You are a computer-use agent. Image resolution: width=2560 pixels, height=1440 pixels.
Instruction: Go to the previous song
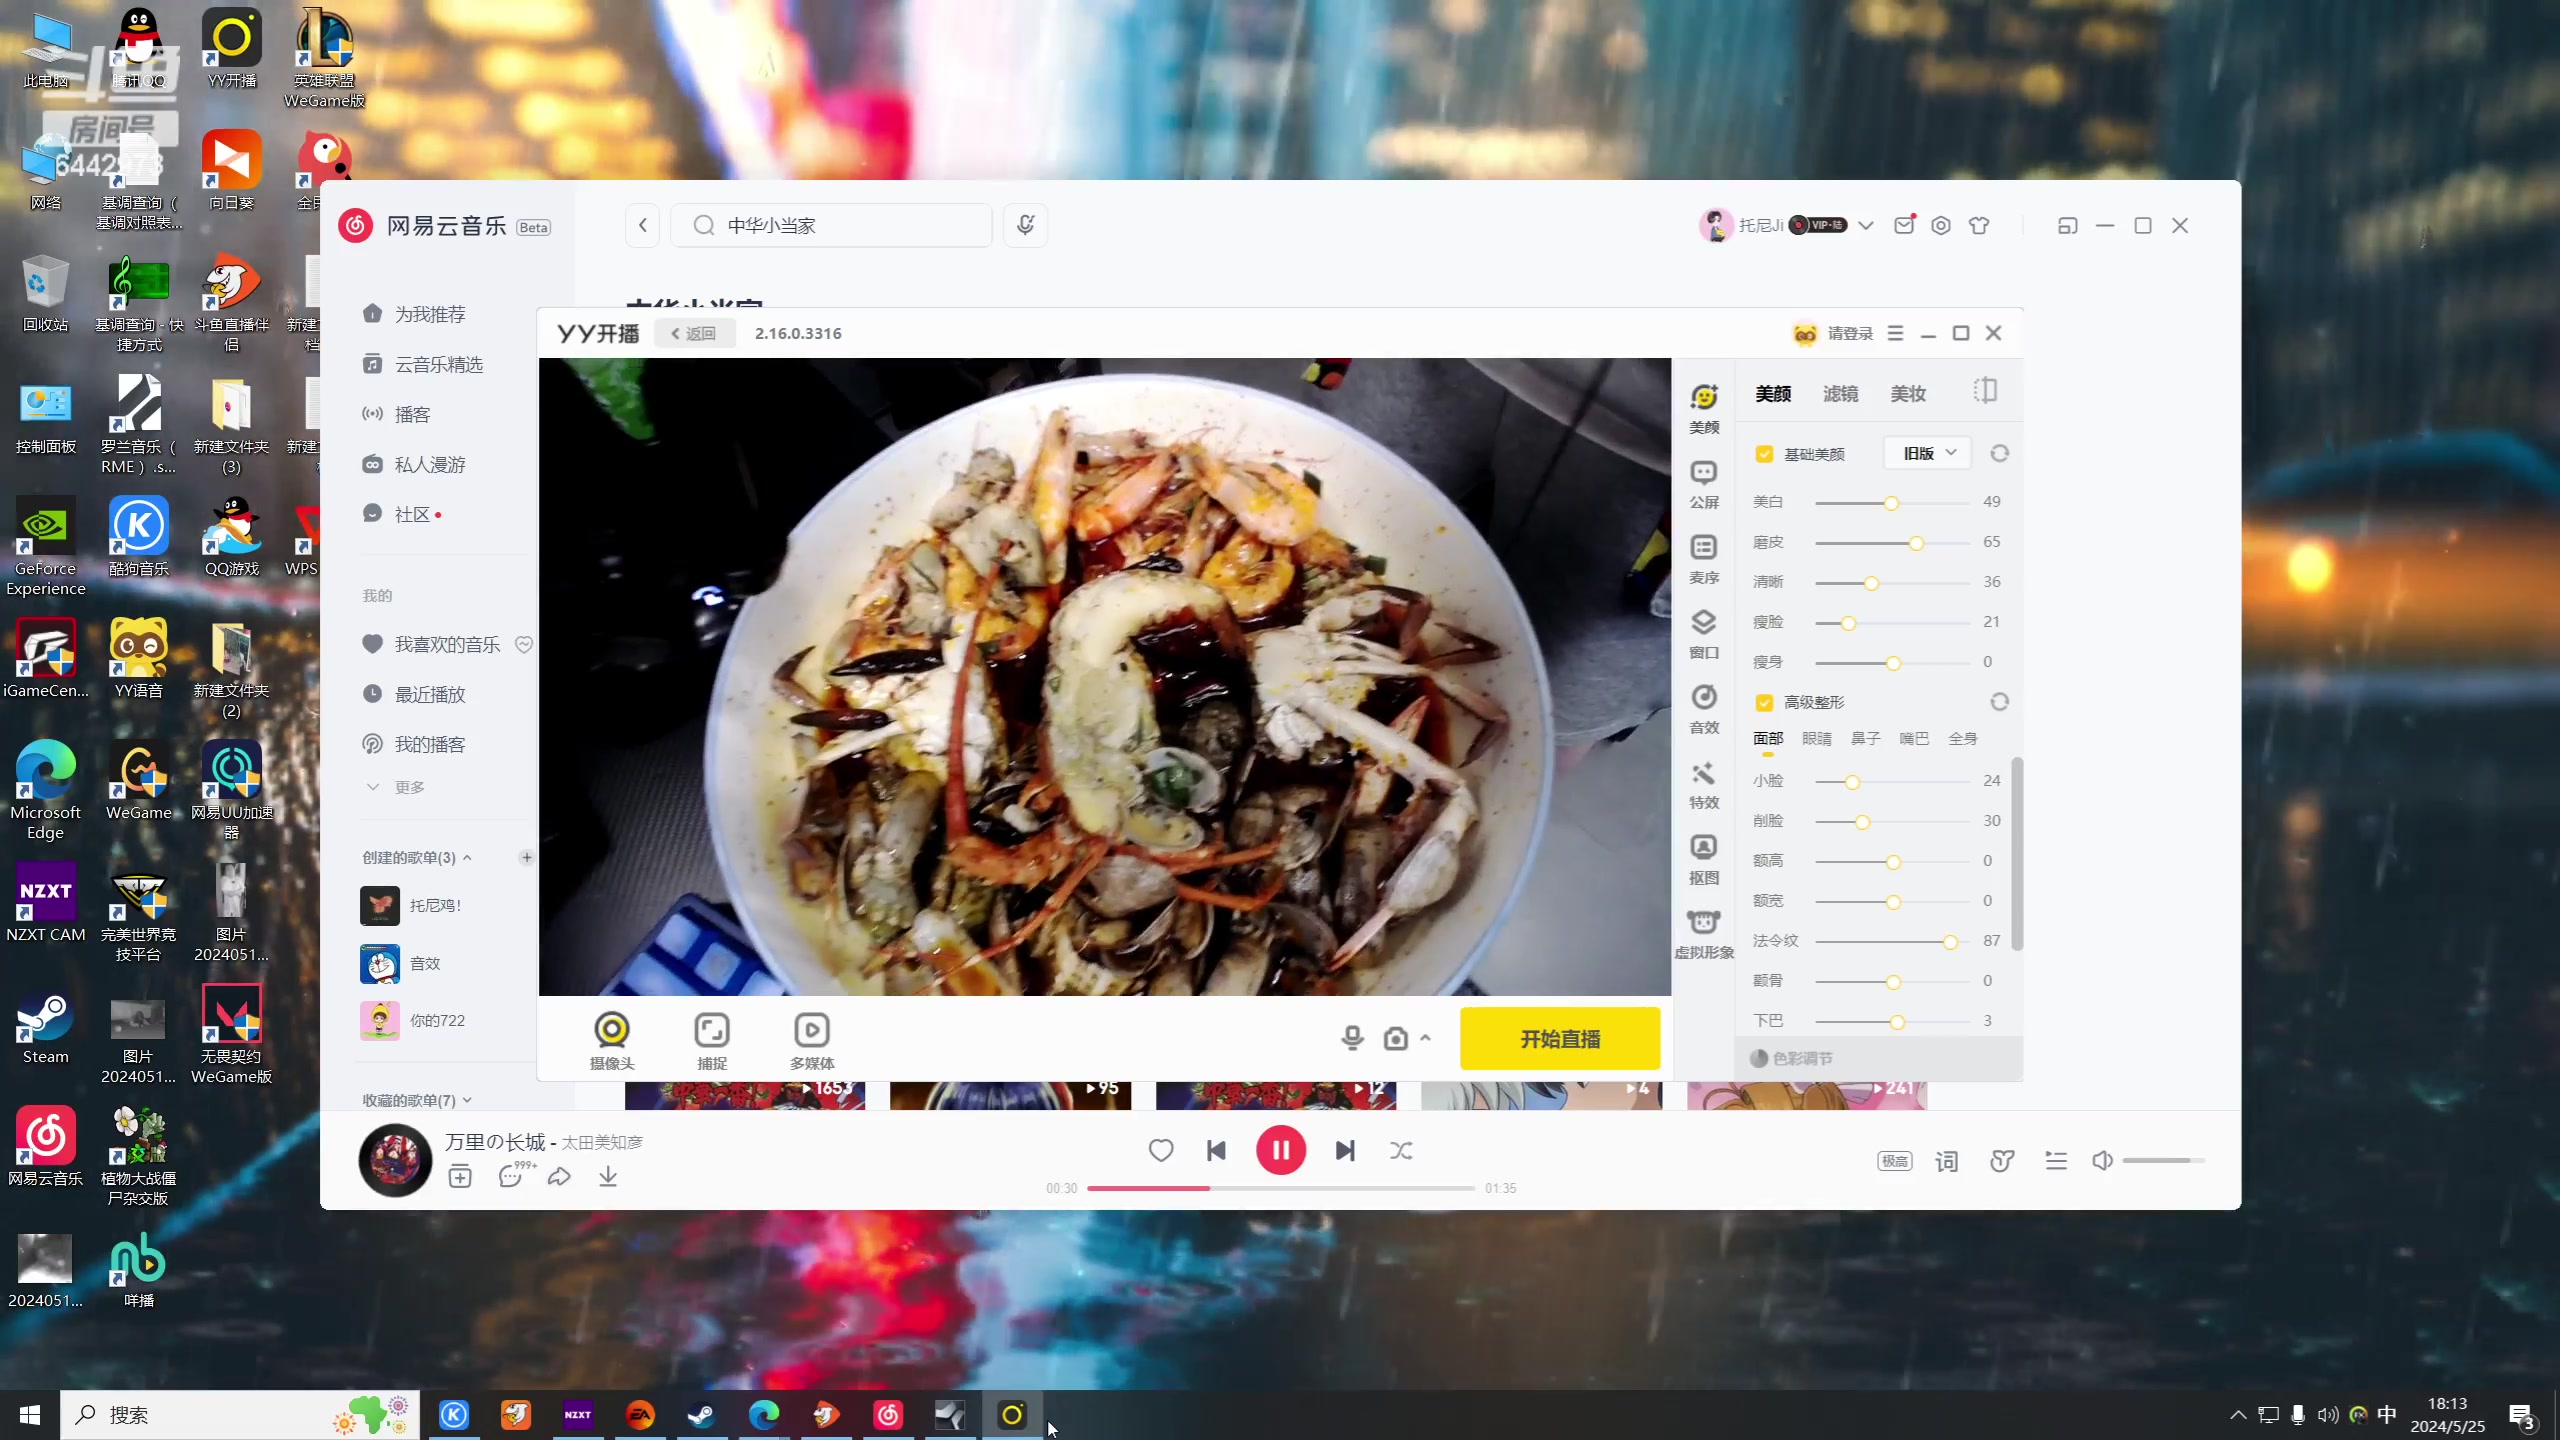pos(1216,1151)
